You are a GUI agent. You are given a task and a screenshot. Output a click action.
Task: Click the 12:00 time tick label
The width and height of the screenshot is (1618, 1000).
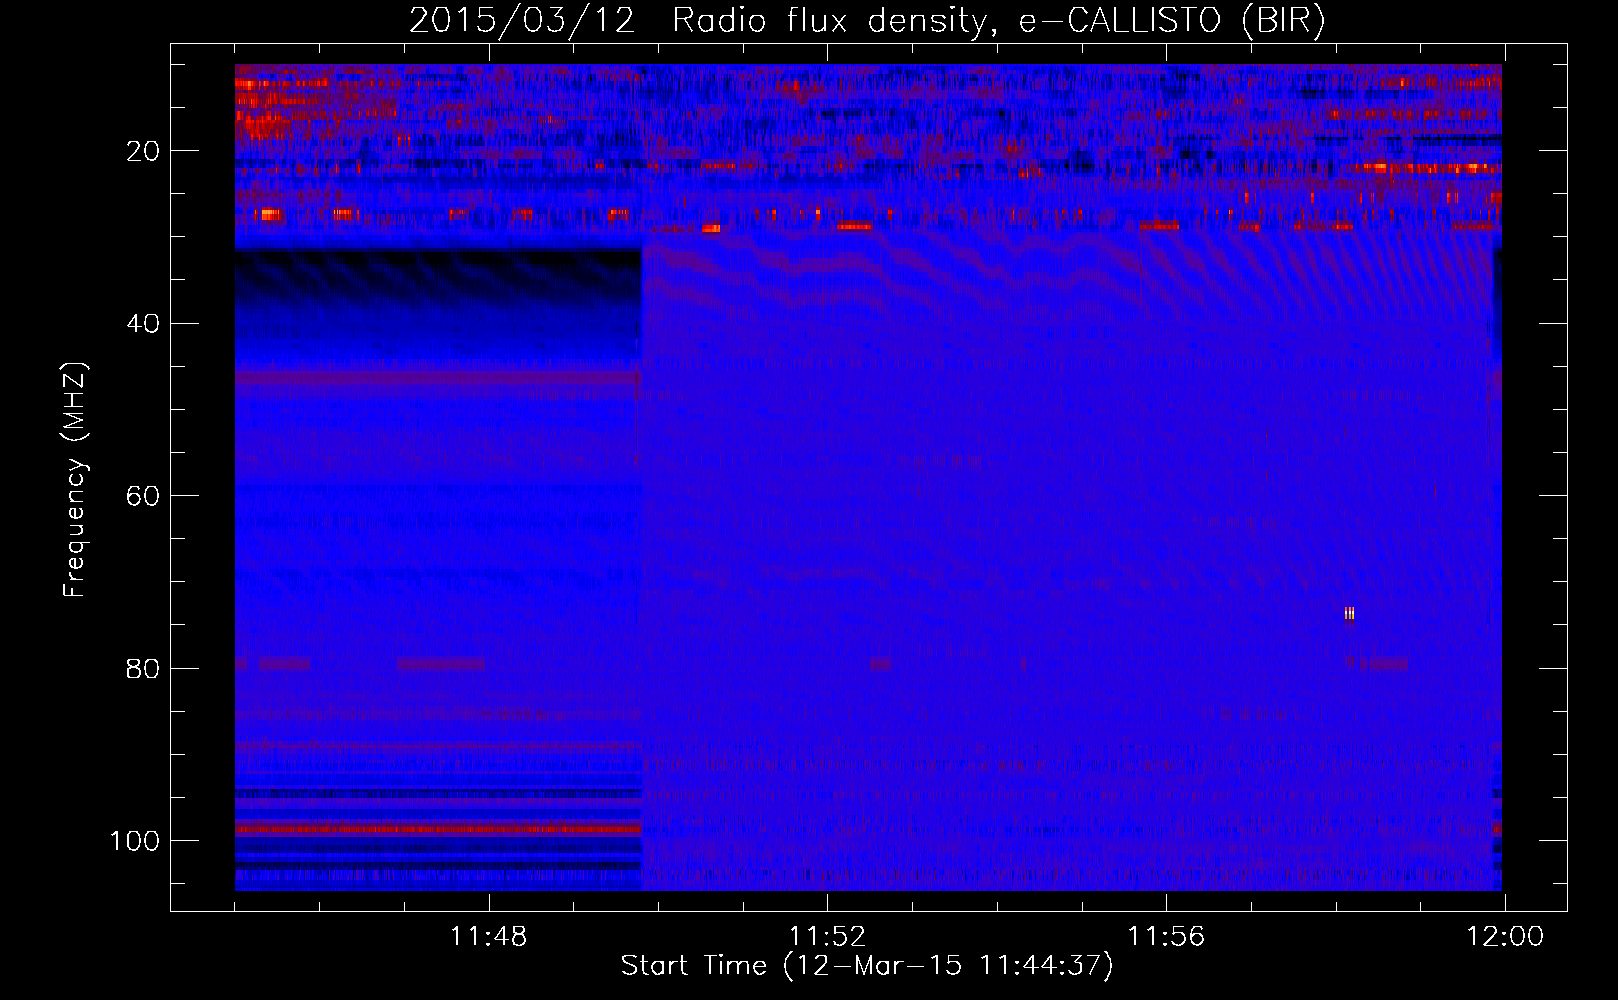1505,937
